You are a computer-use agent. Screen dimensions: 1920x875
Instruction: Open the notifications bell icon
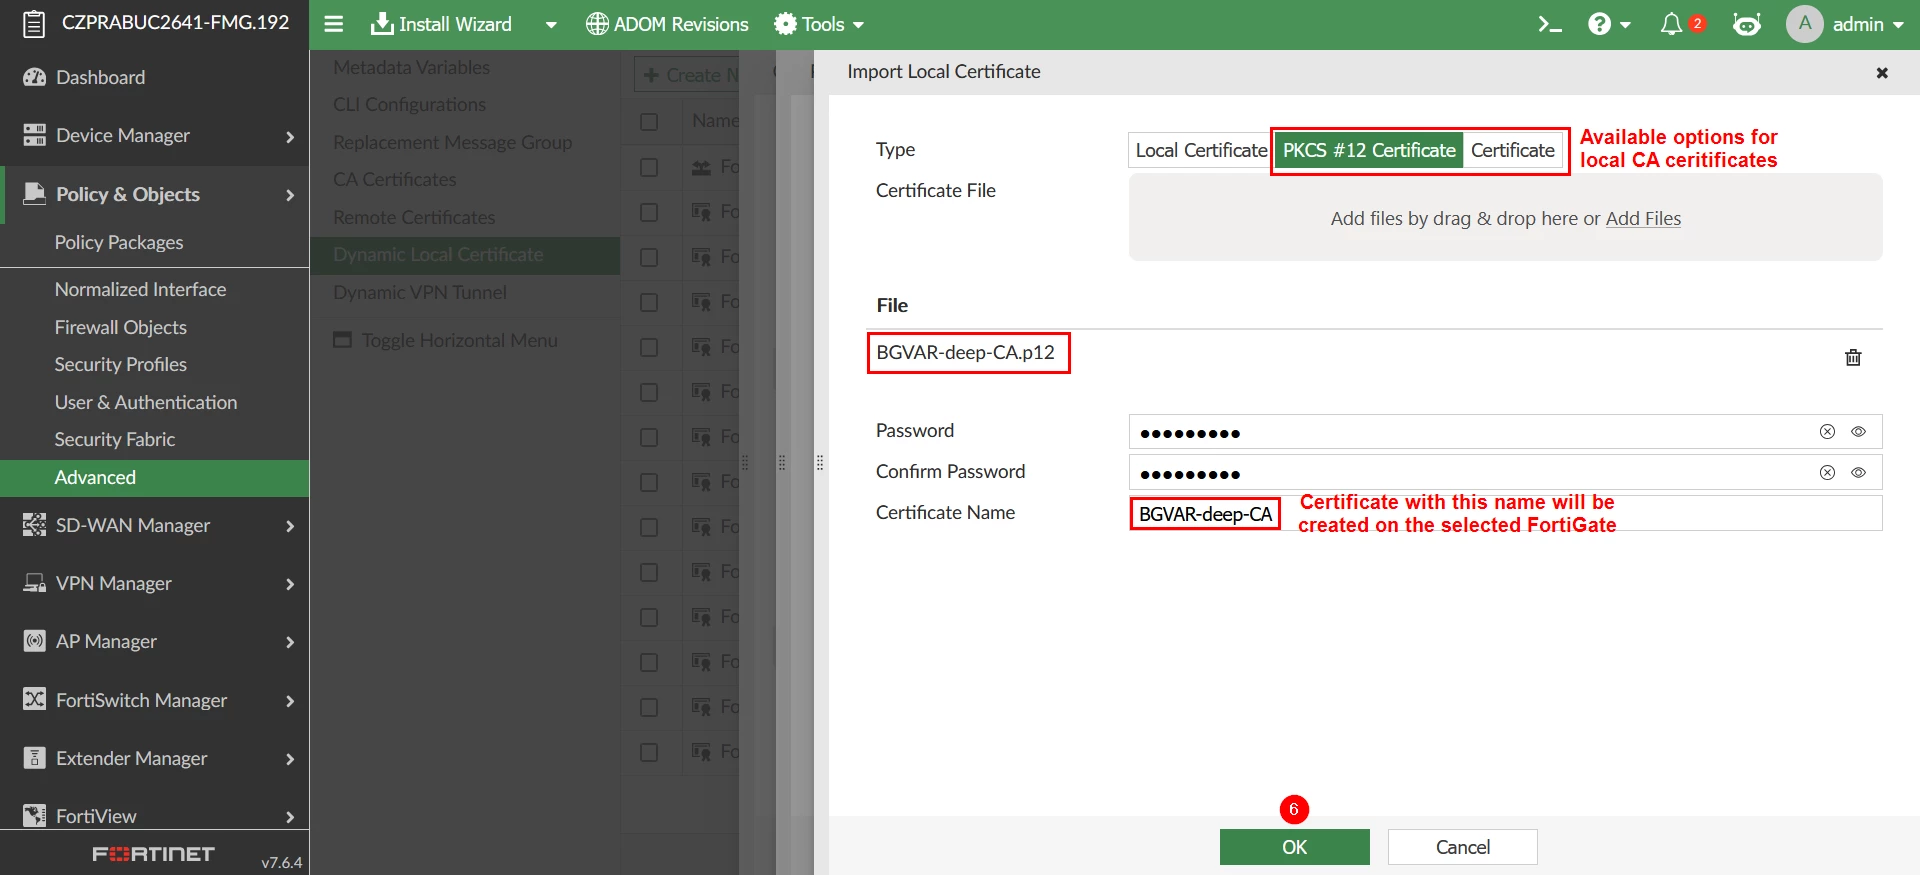coord(1671,24)
